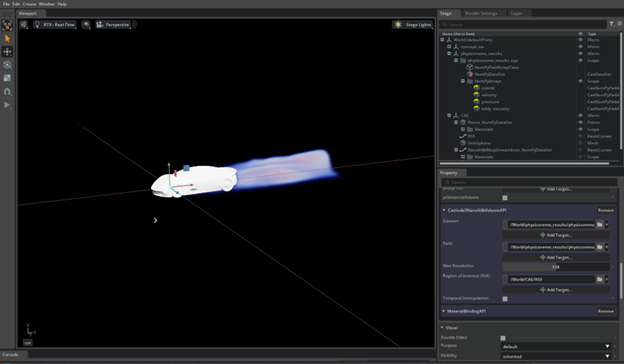Select the velocity field array

click(x=489, y=95)
